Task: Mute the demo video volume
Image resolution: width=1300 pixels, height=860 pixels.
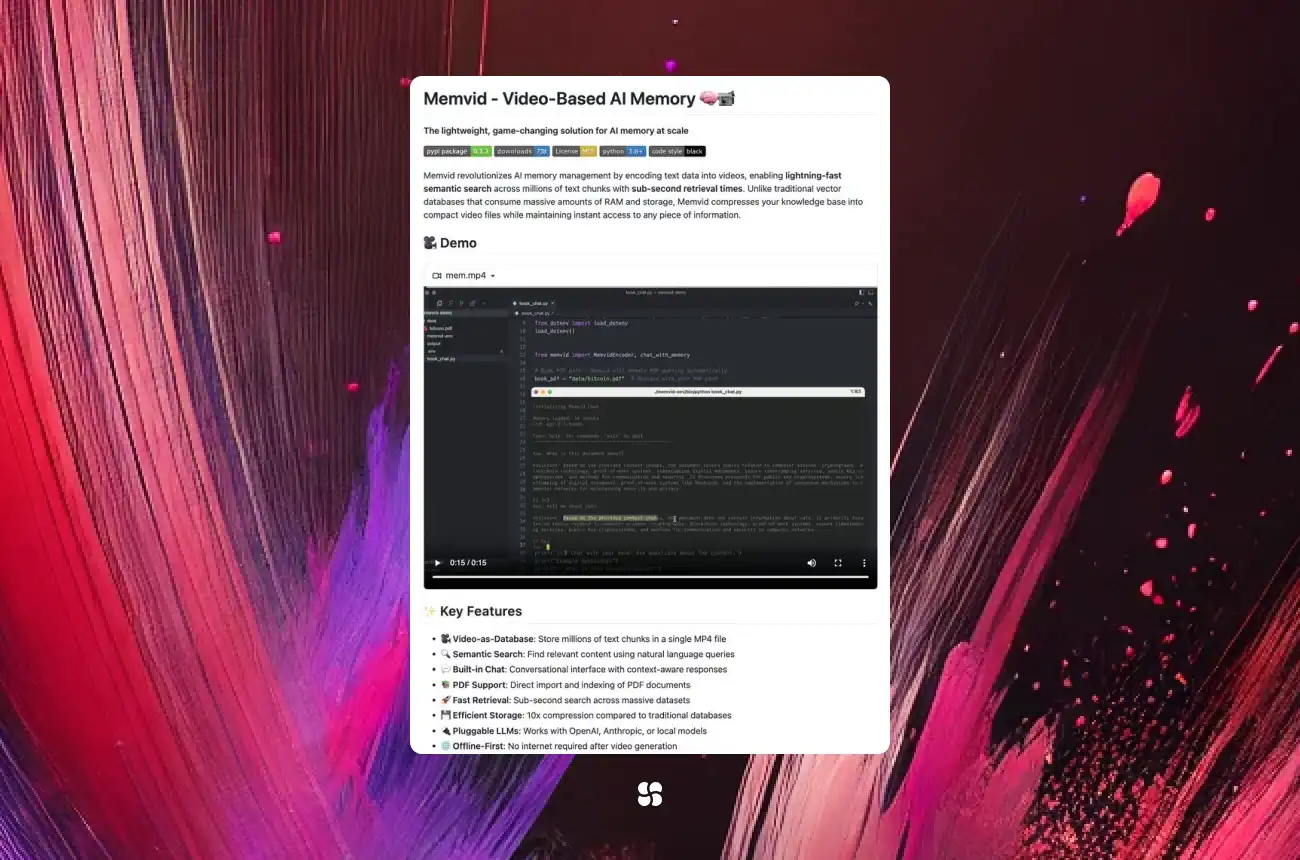Action: pyautogui.click(x=811, y=563)
